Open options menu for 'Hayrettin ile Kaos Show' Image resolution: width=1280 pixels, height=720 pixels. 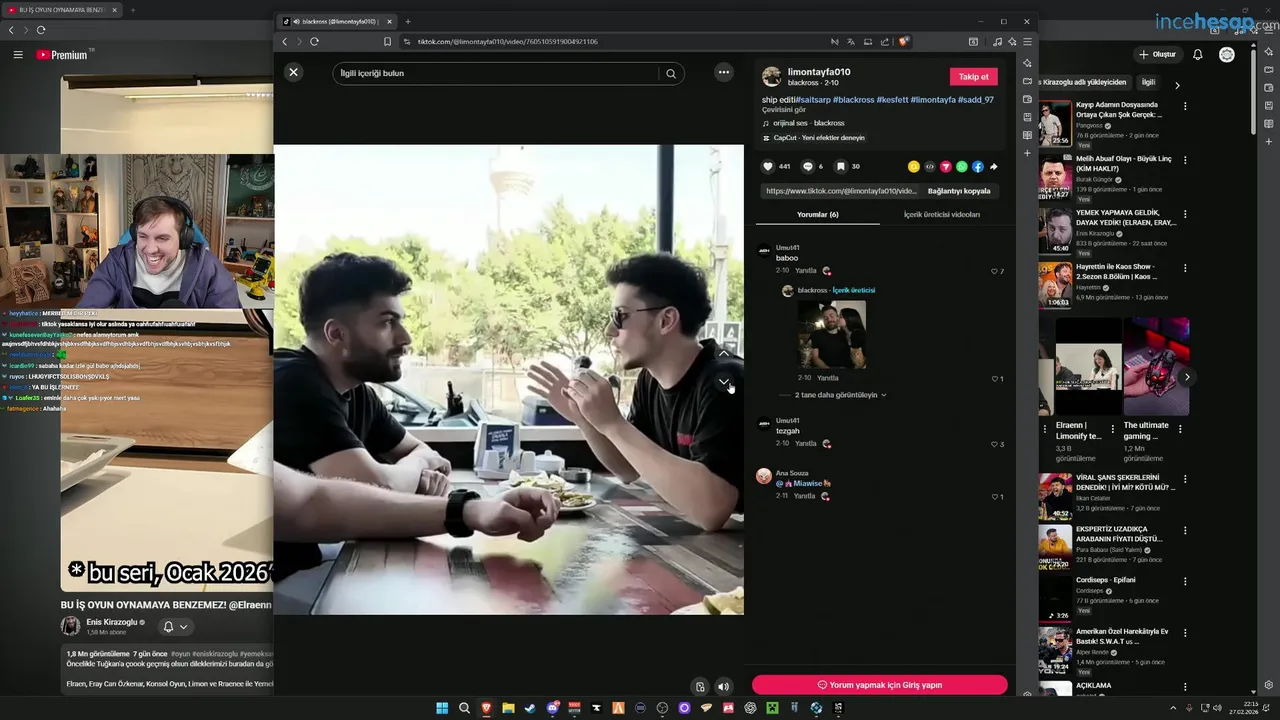tap(1185, 268)
